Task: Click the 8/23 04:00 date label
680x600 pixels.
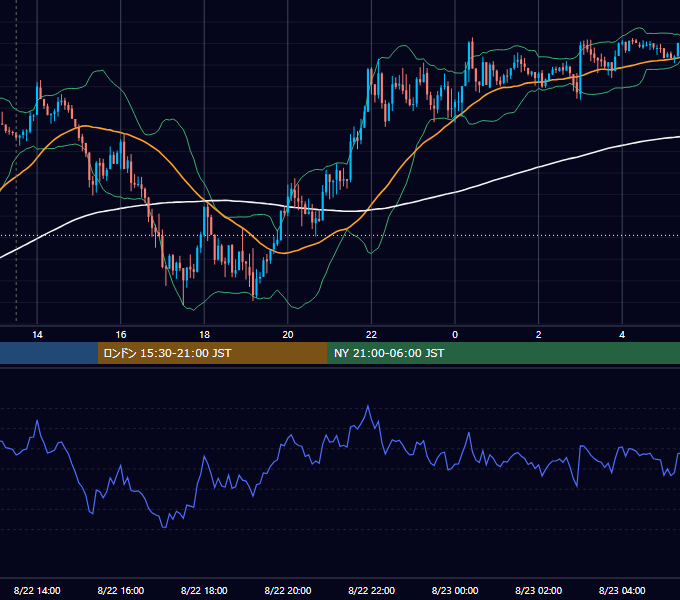Action: (x=622, y=590)
